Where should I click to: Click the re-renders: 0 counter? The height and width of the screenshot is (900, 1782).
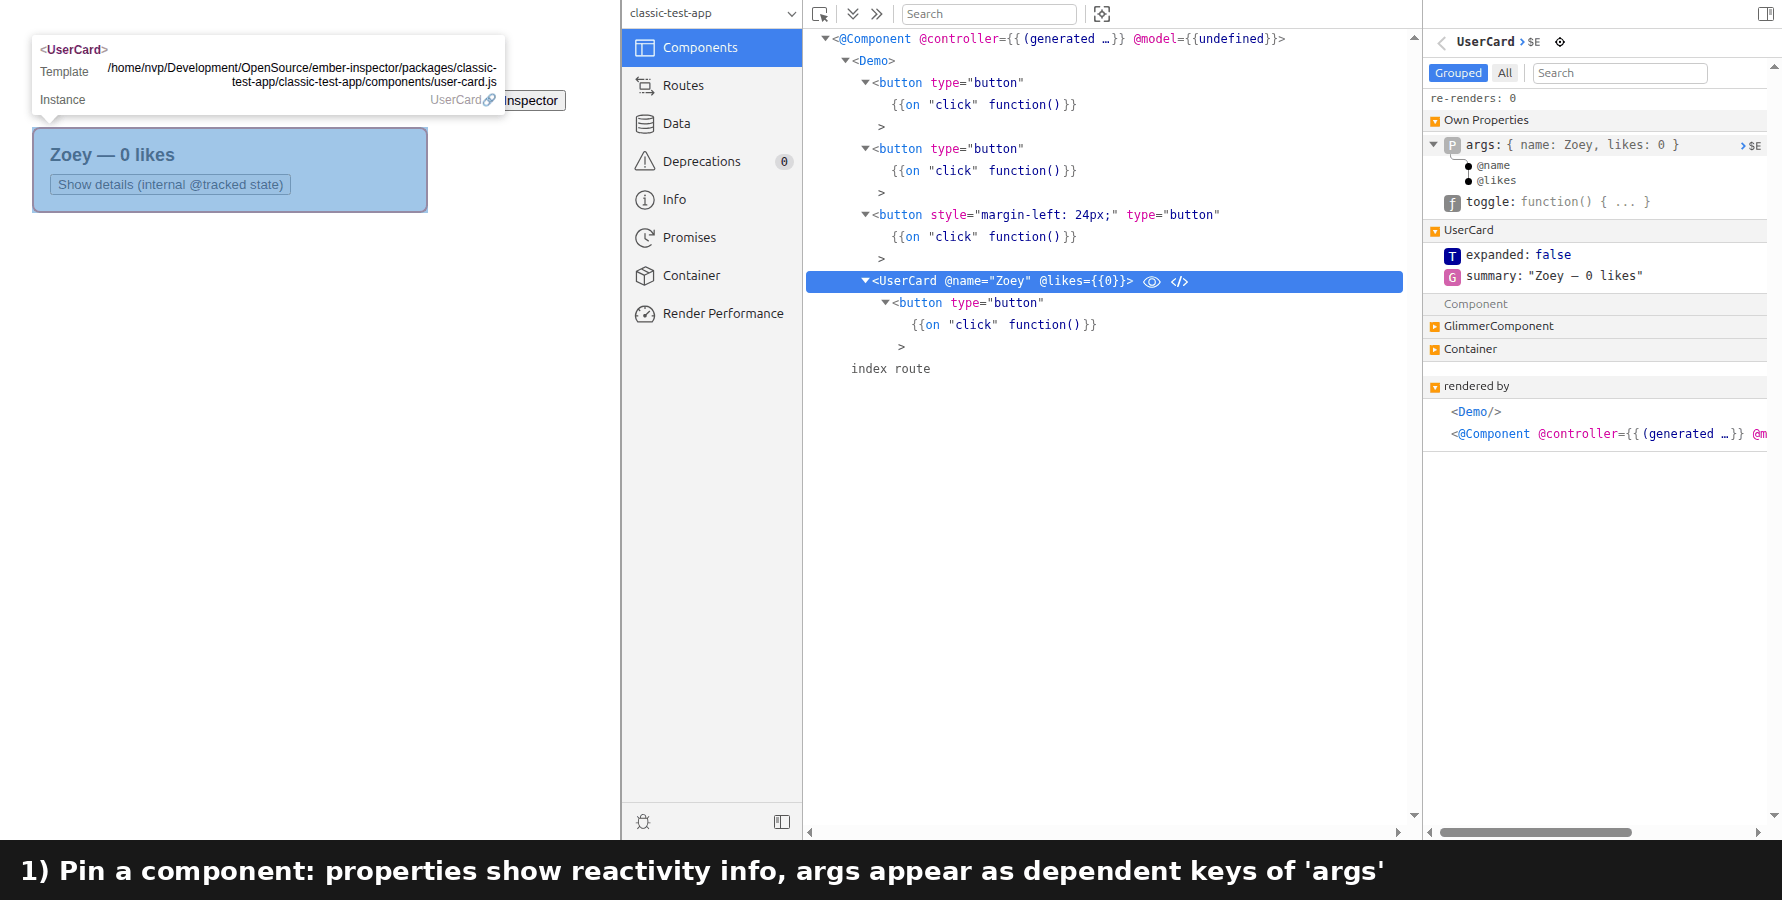tap(1473, 99)
